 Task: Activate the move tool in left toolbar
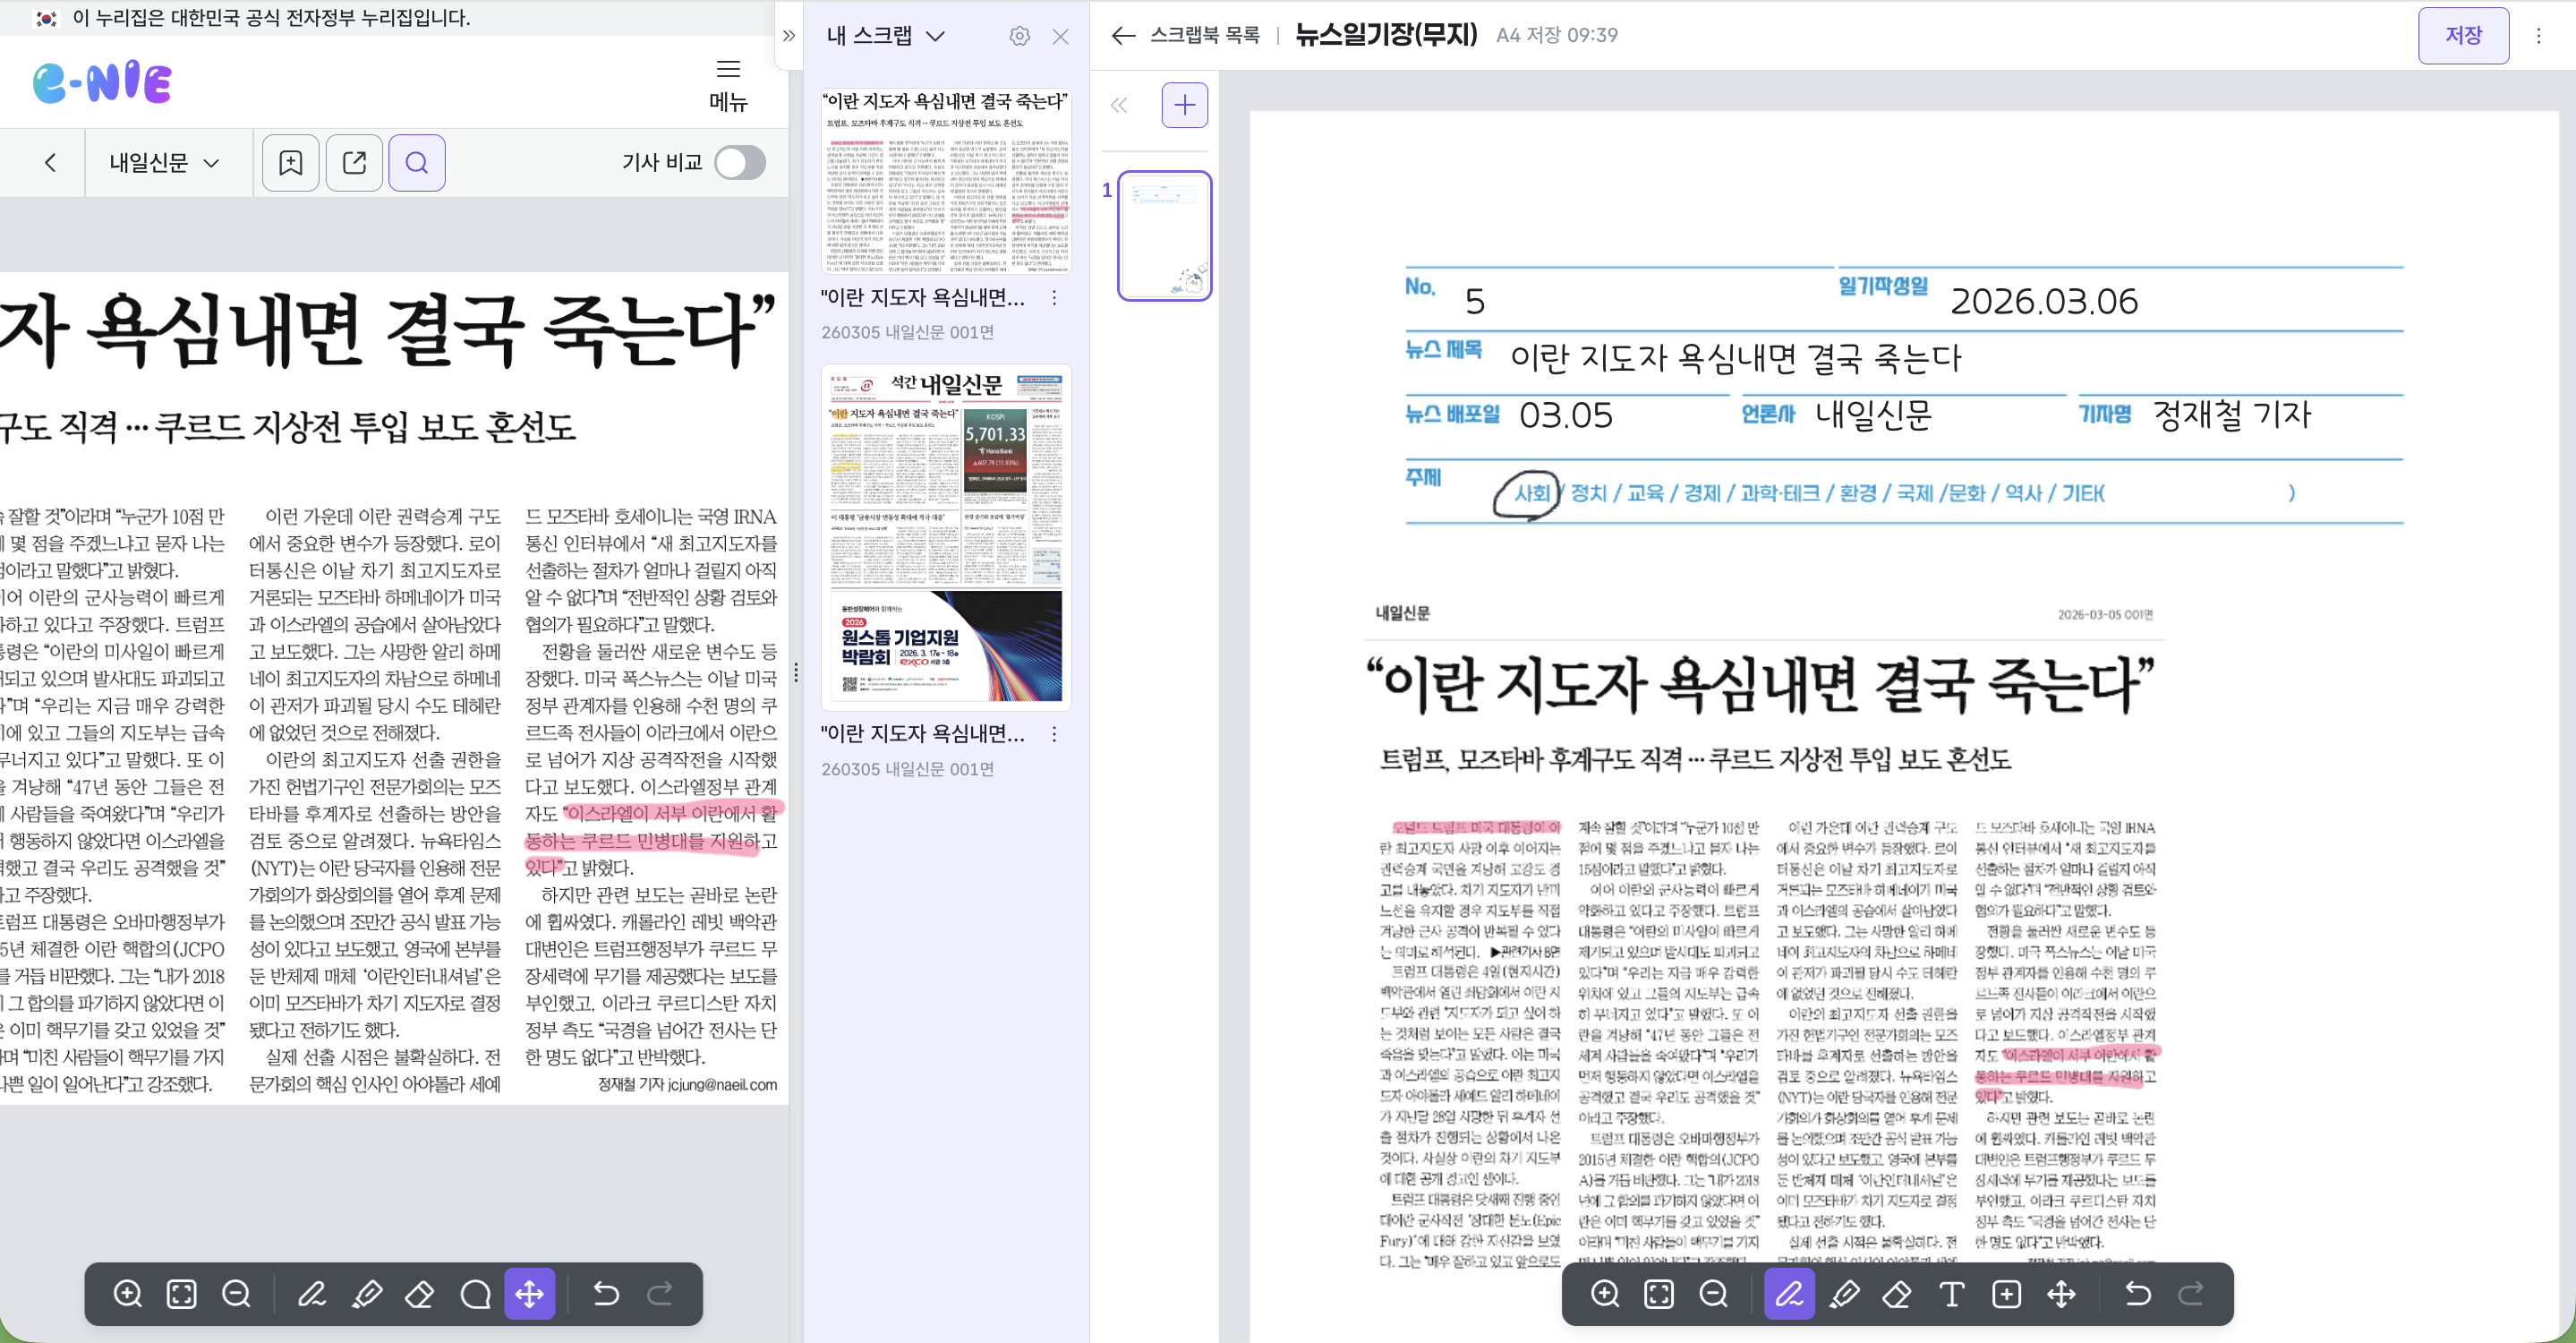click(529, 1294)
